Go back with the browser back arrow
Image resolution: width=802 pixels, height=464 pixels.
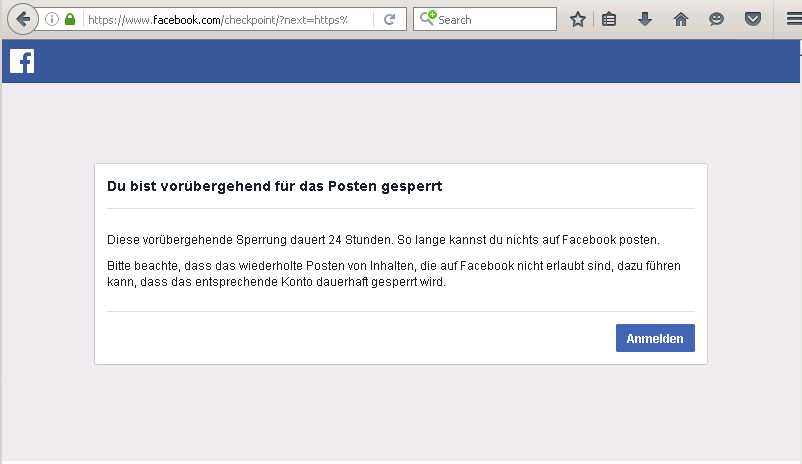(x=23, y=19)
